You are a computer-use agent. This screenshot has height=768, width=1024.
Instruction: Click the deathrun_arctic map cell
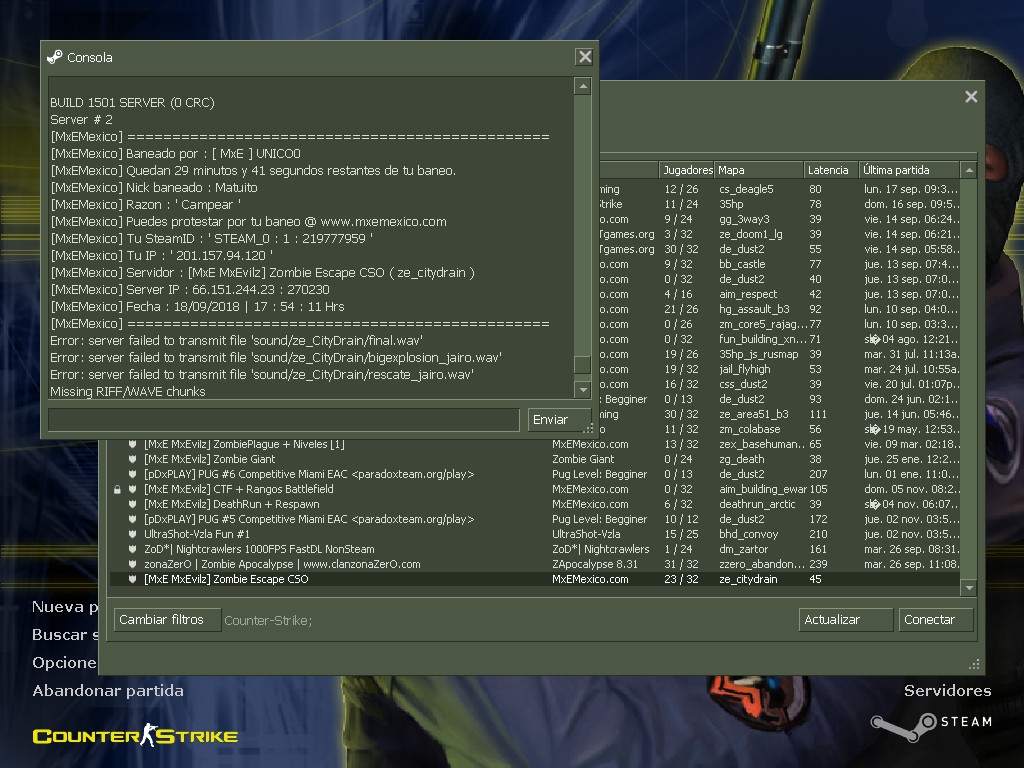coord(757,505)
